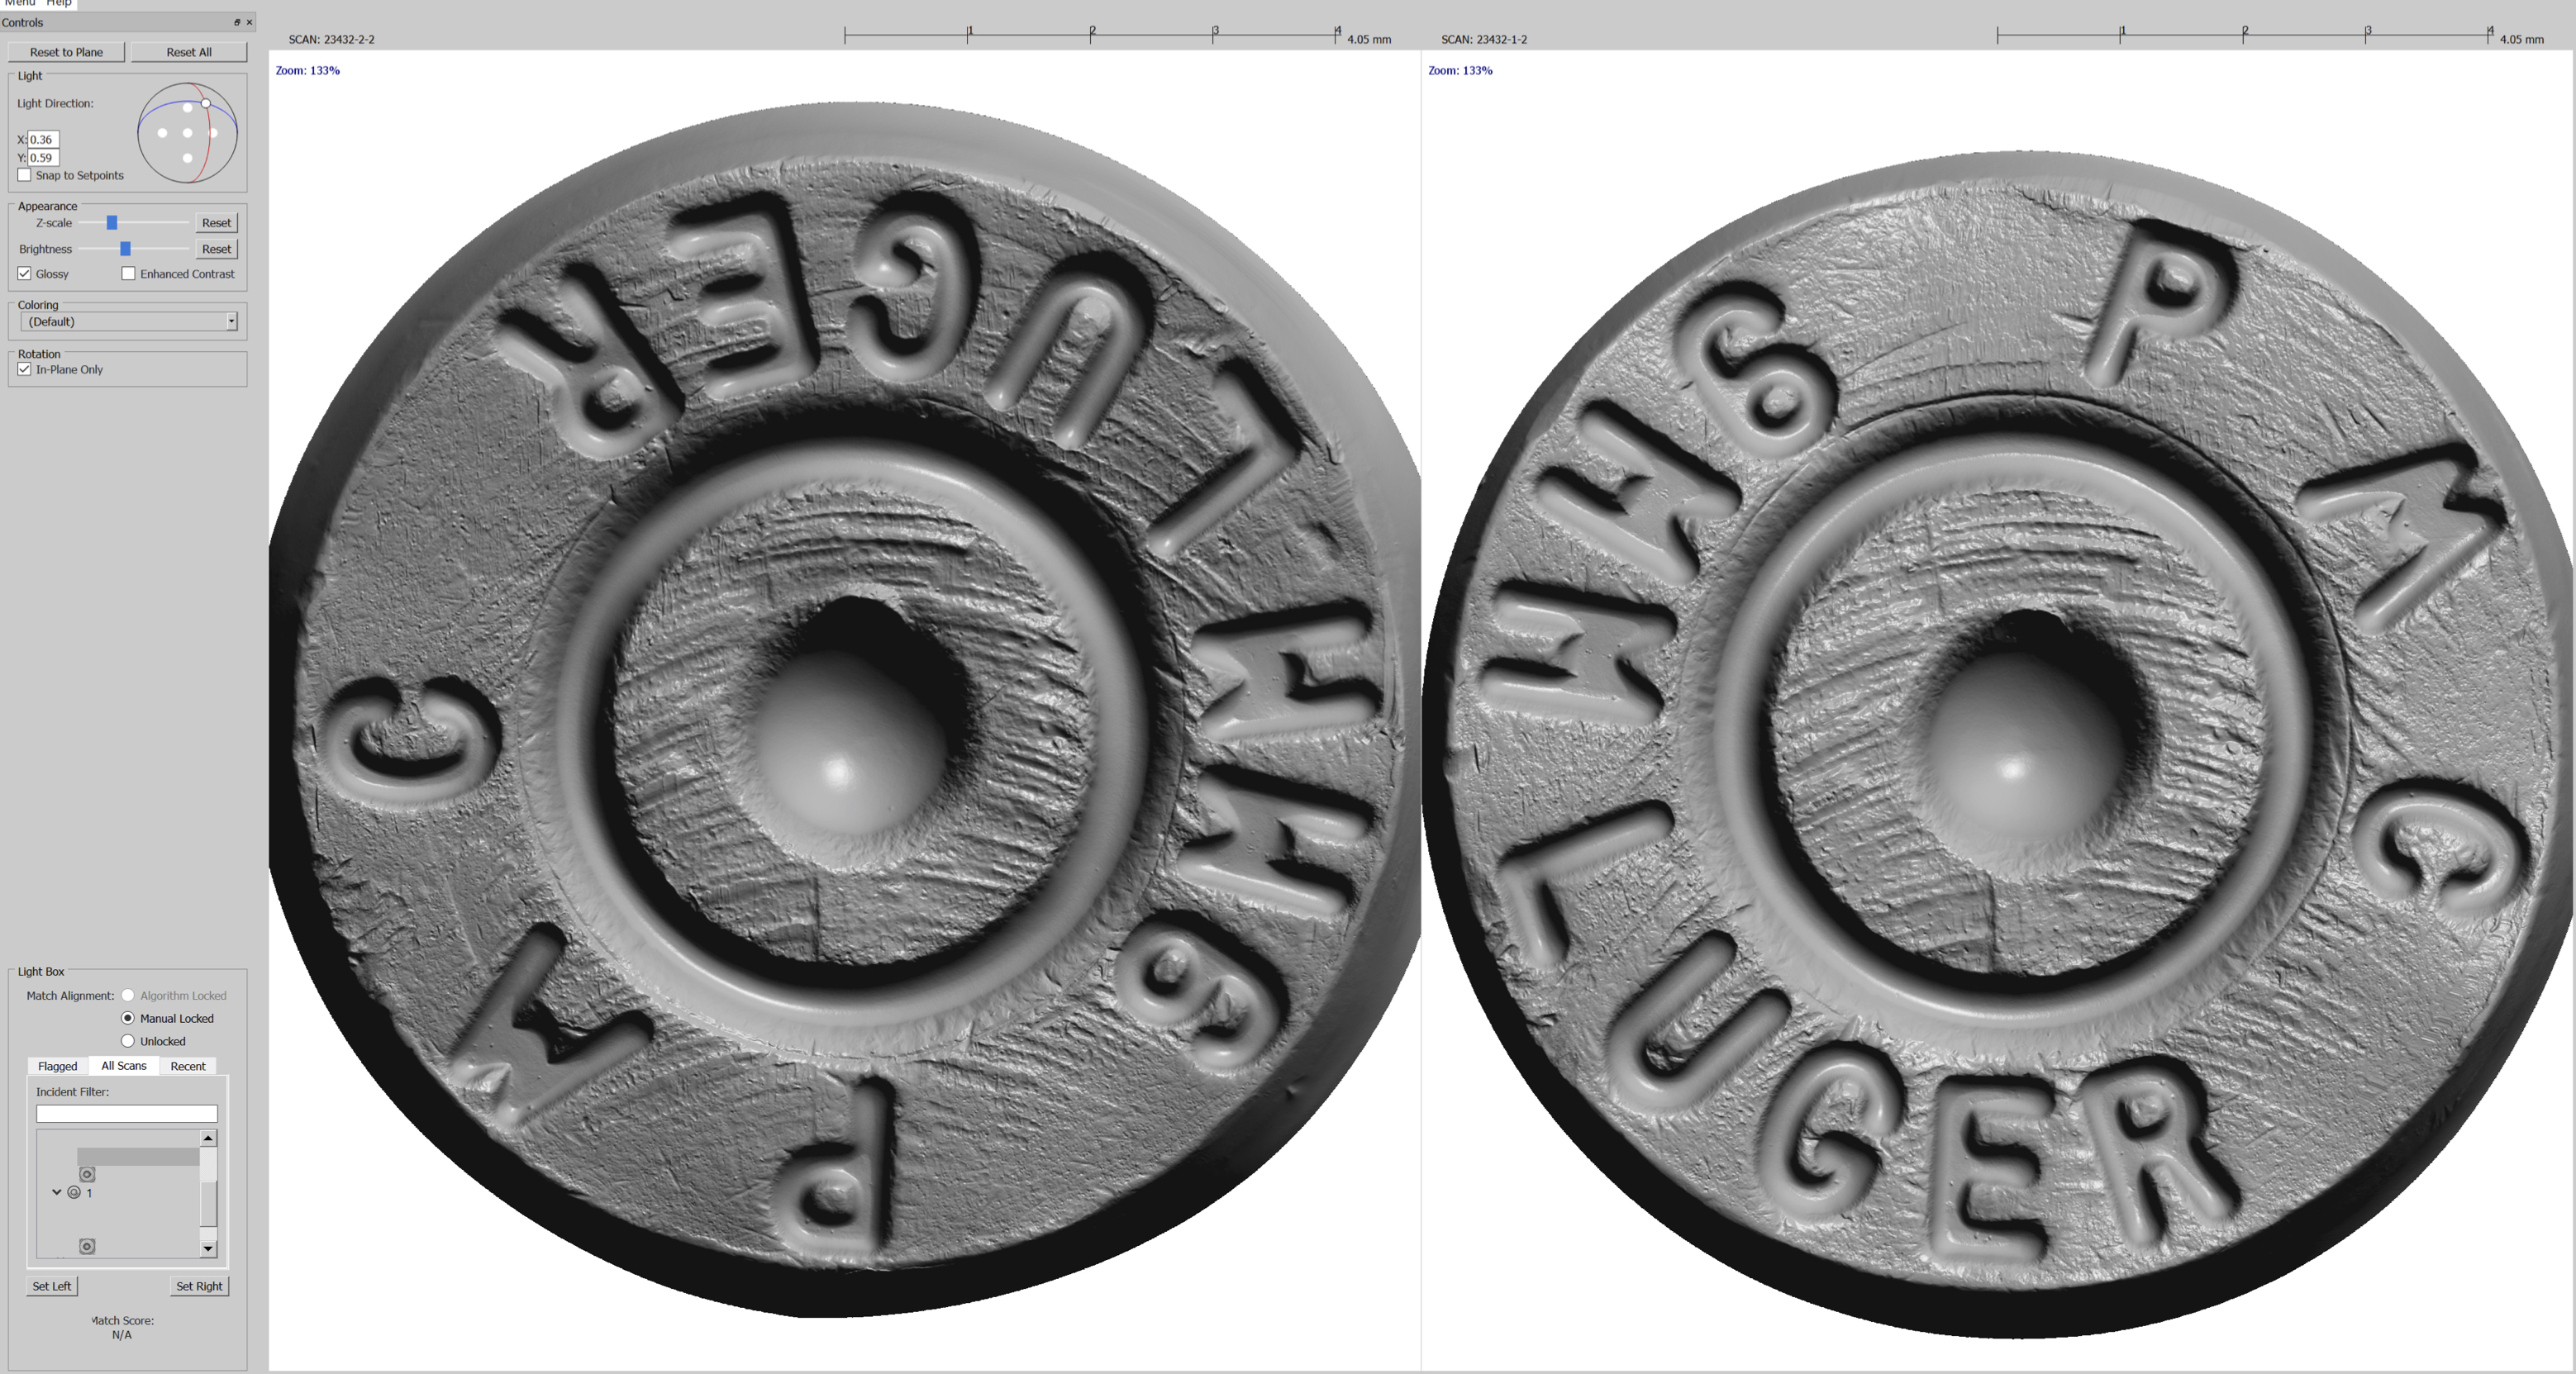Reset the Z-scale value
The width and height of the screenshot is (2576, 1374).
[x=216, y=223]
